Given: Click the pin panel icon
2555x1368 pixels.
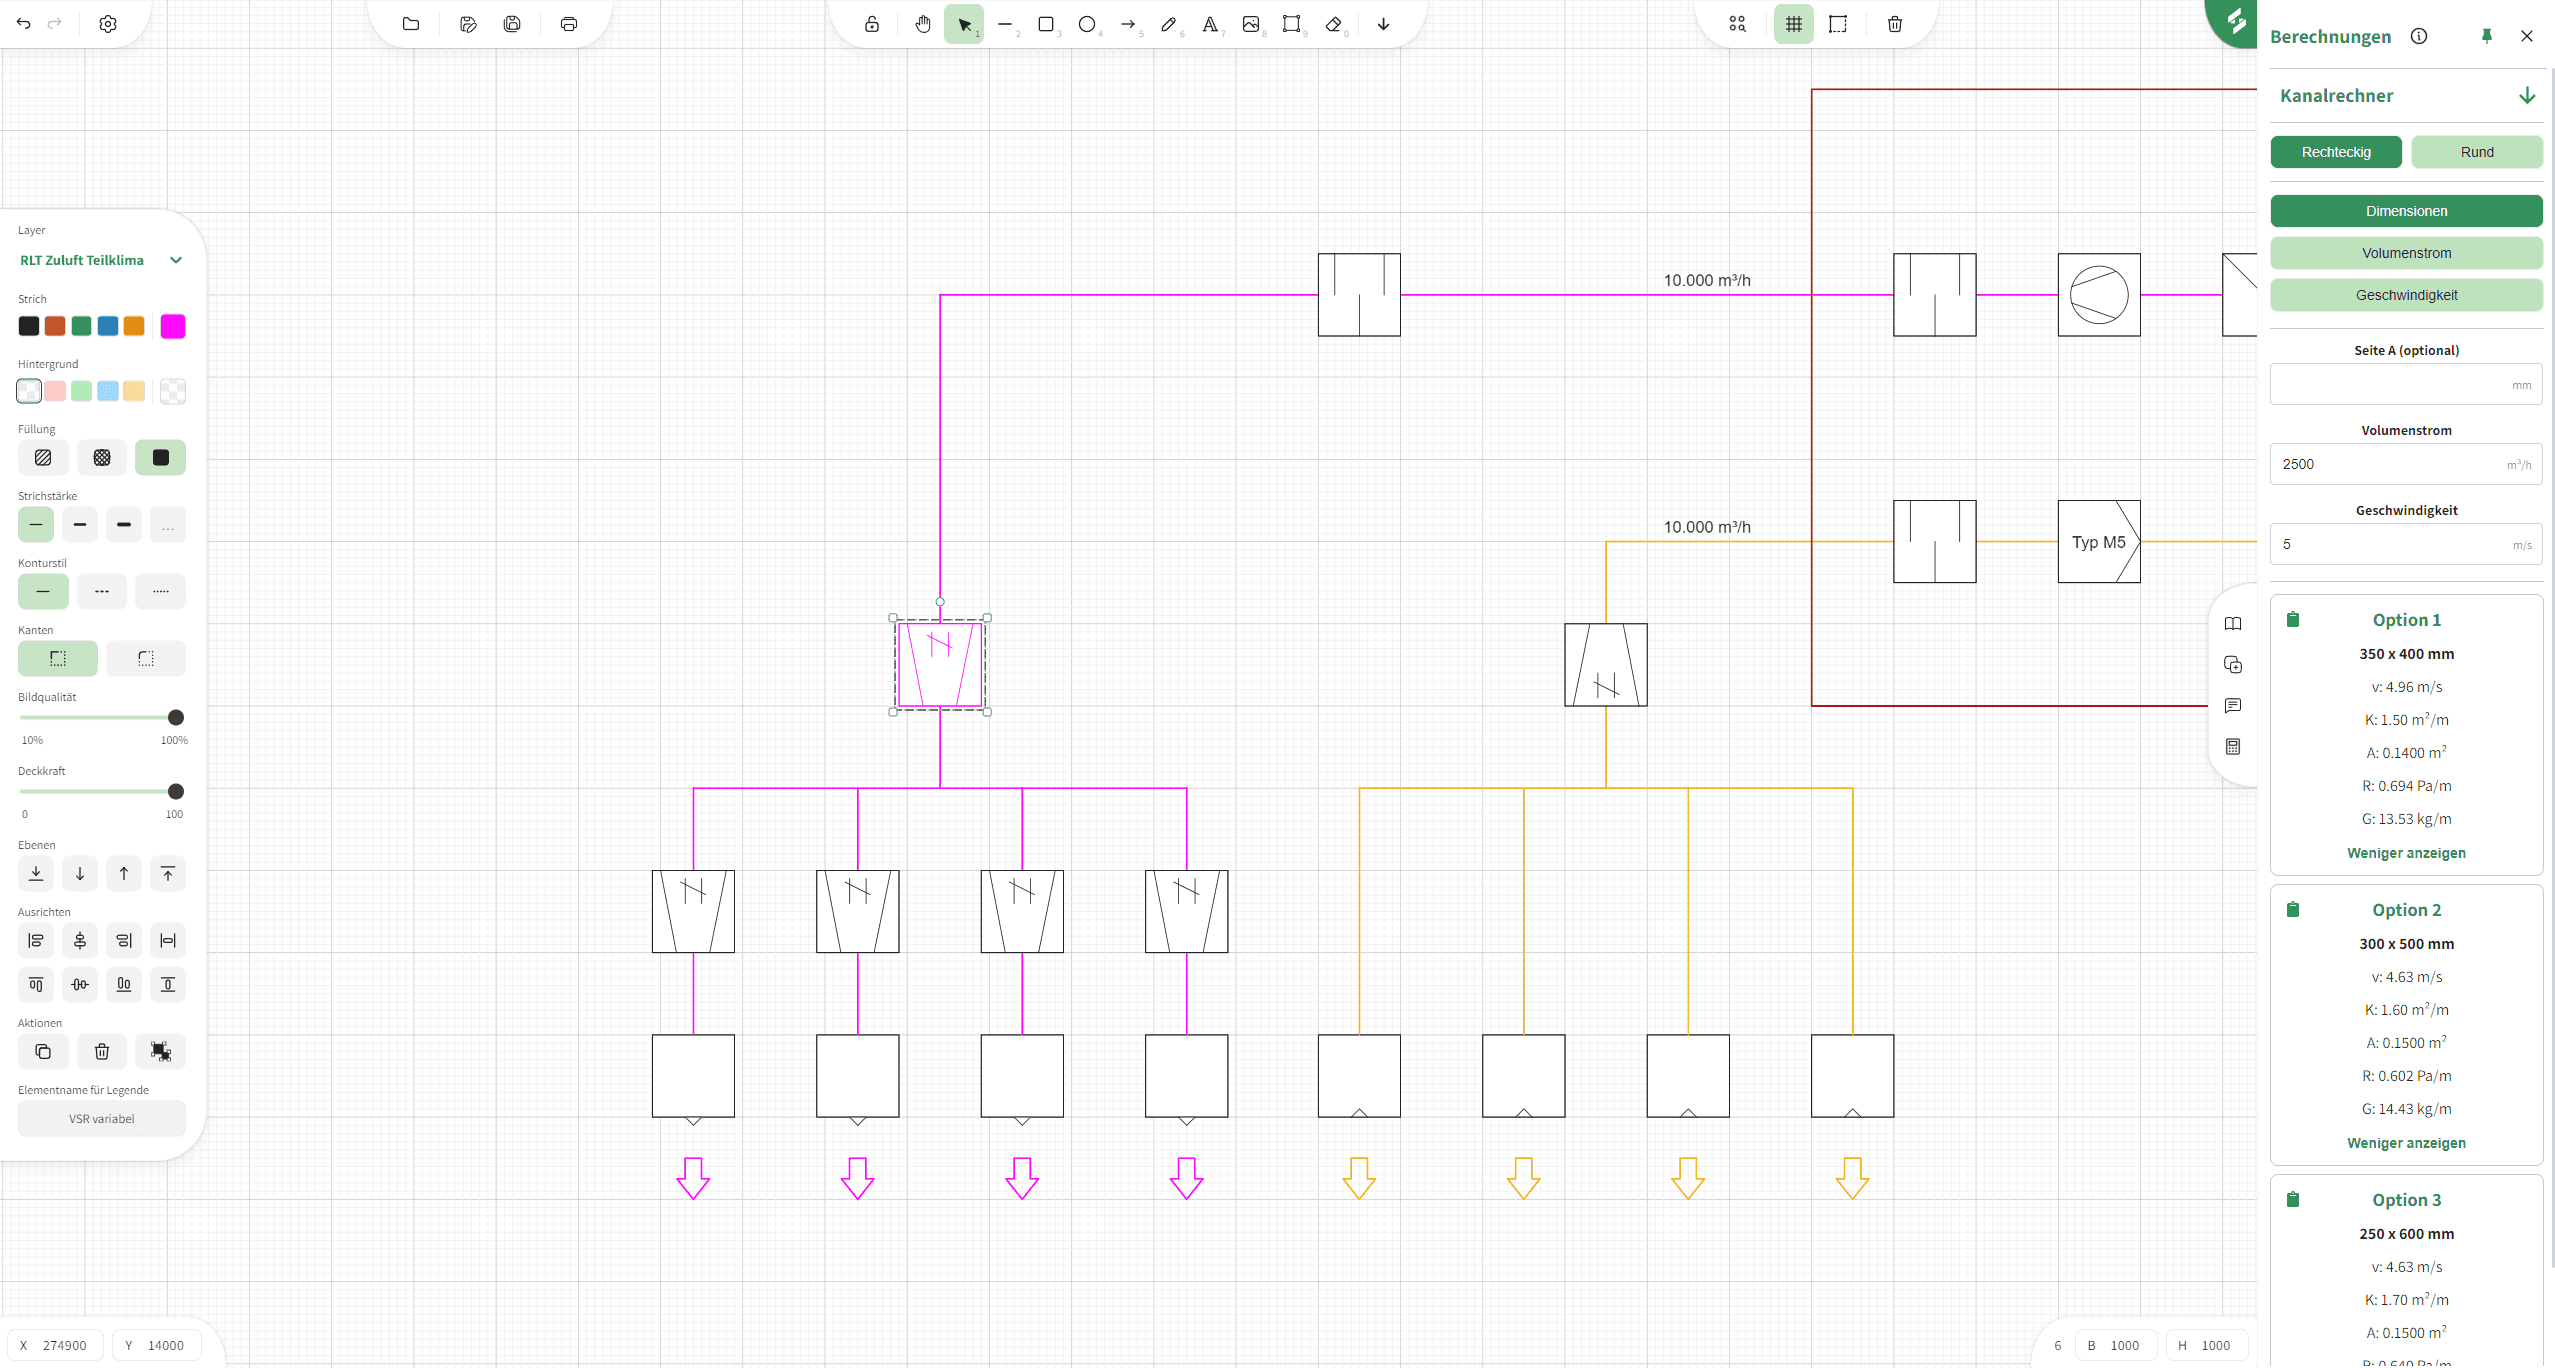Looking at the screenshot, I should (2487, 36).
